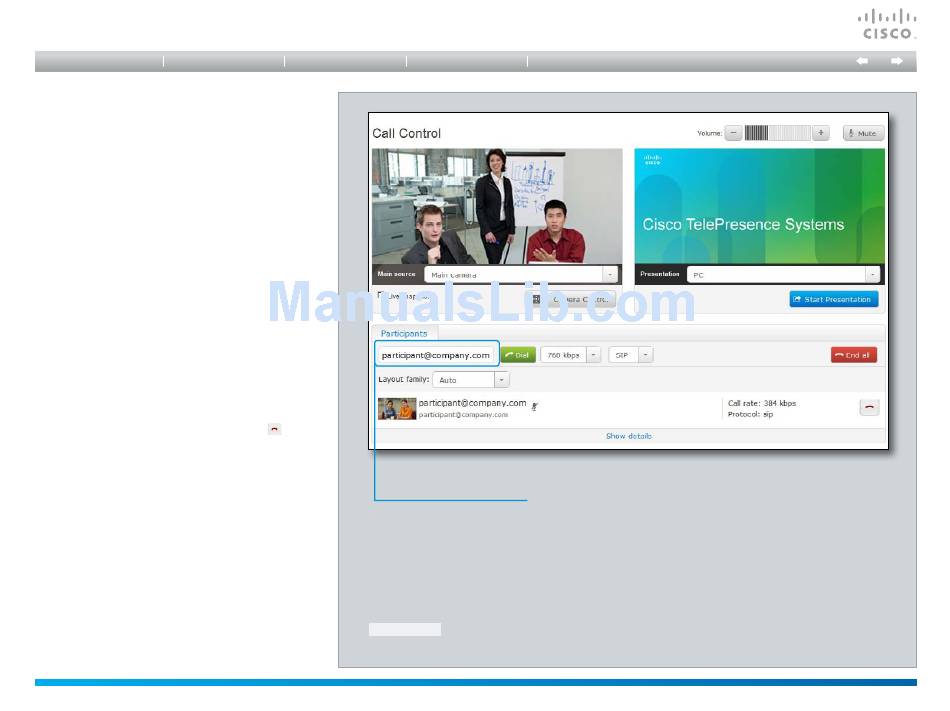Click the Call Control heading

[407, 133]
